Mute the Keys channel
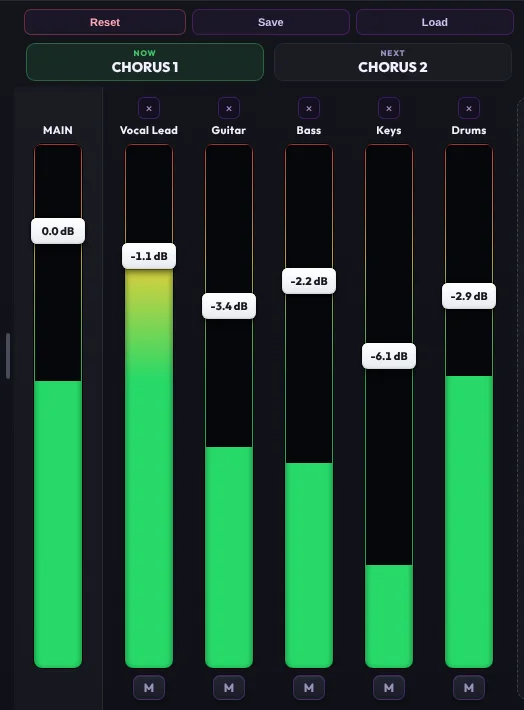This screenshot has height=710, width=524. pos(389,688)
